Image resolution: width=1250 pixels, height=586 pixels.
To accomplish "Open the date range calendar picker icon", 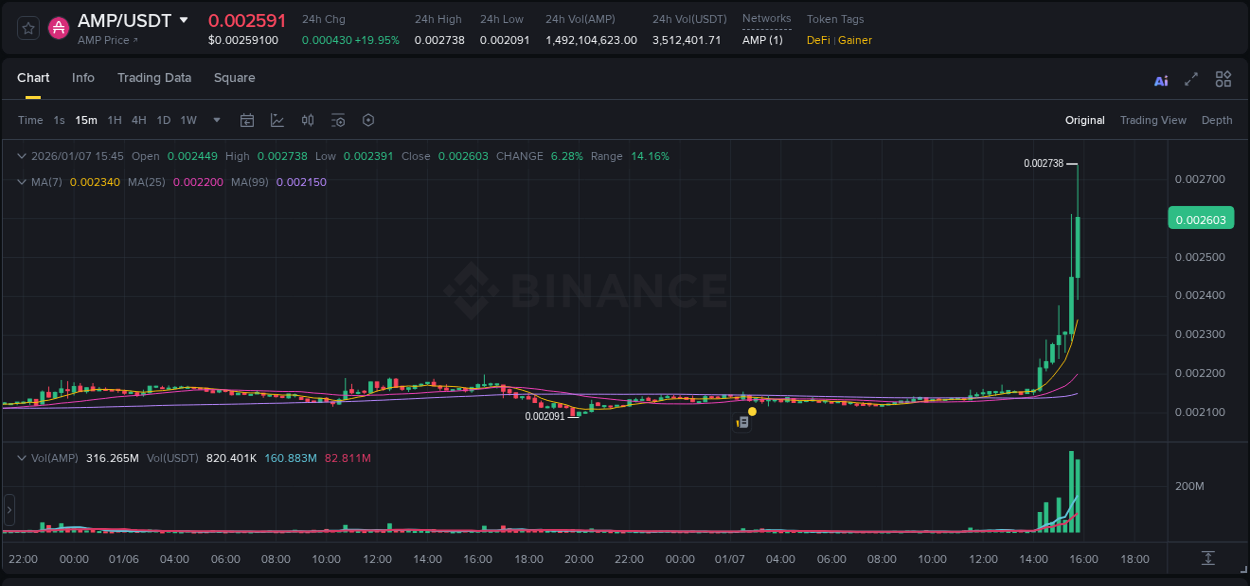I will 247,120.
